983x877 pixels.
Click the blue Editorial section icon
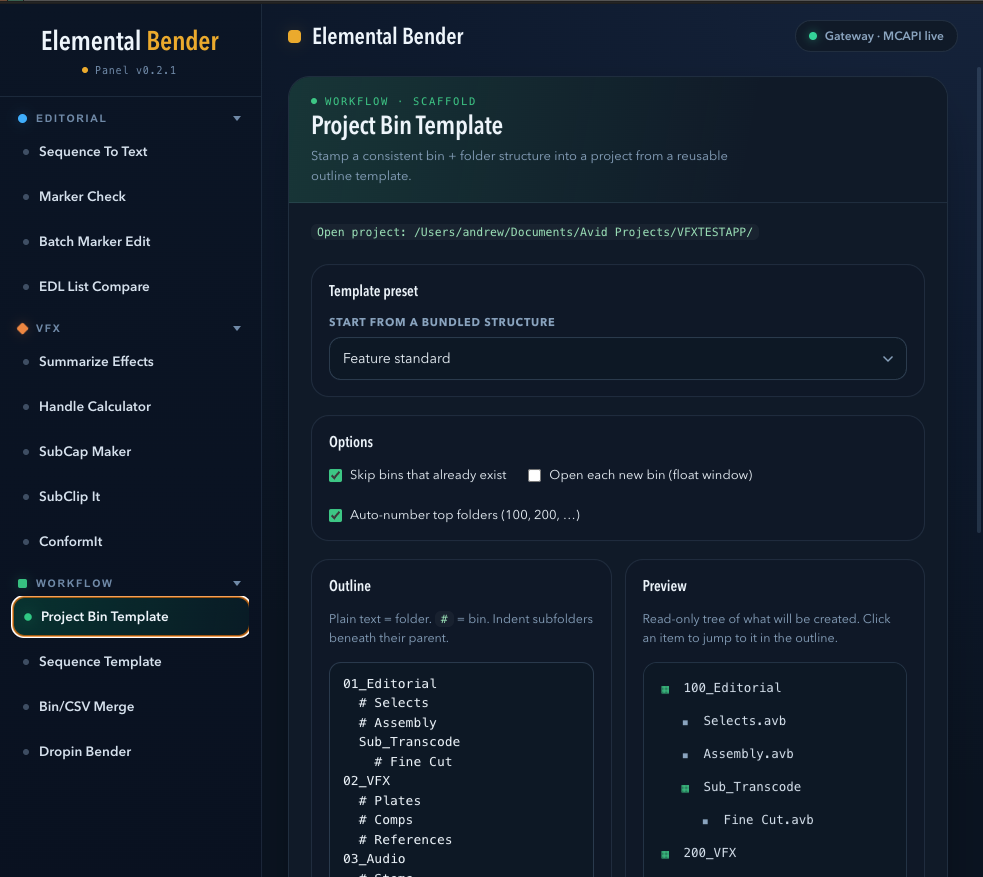pyautogui.click(x=23, y=118)
